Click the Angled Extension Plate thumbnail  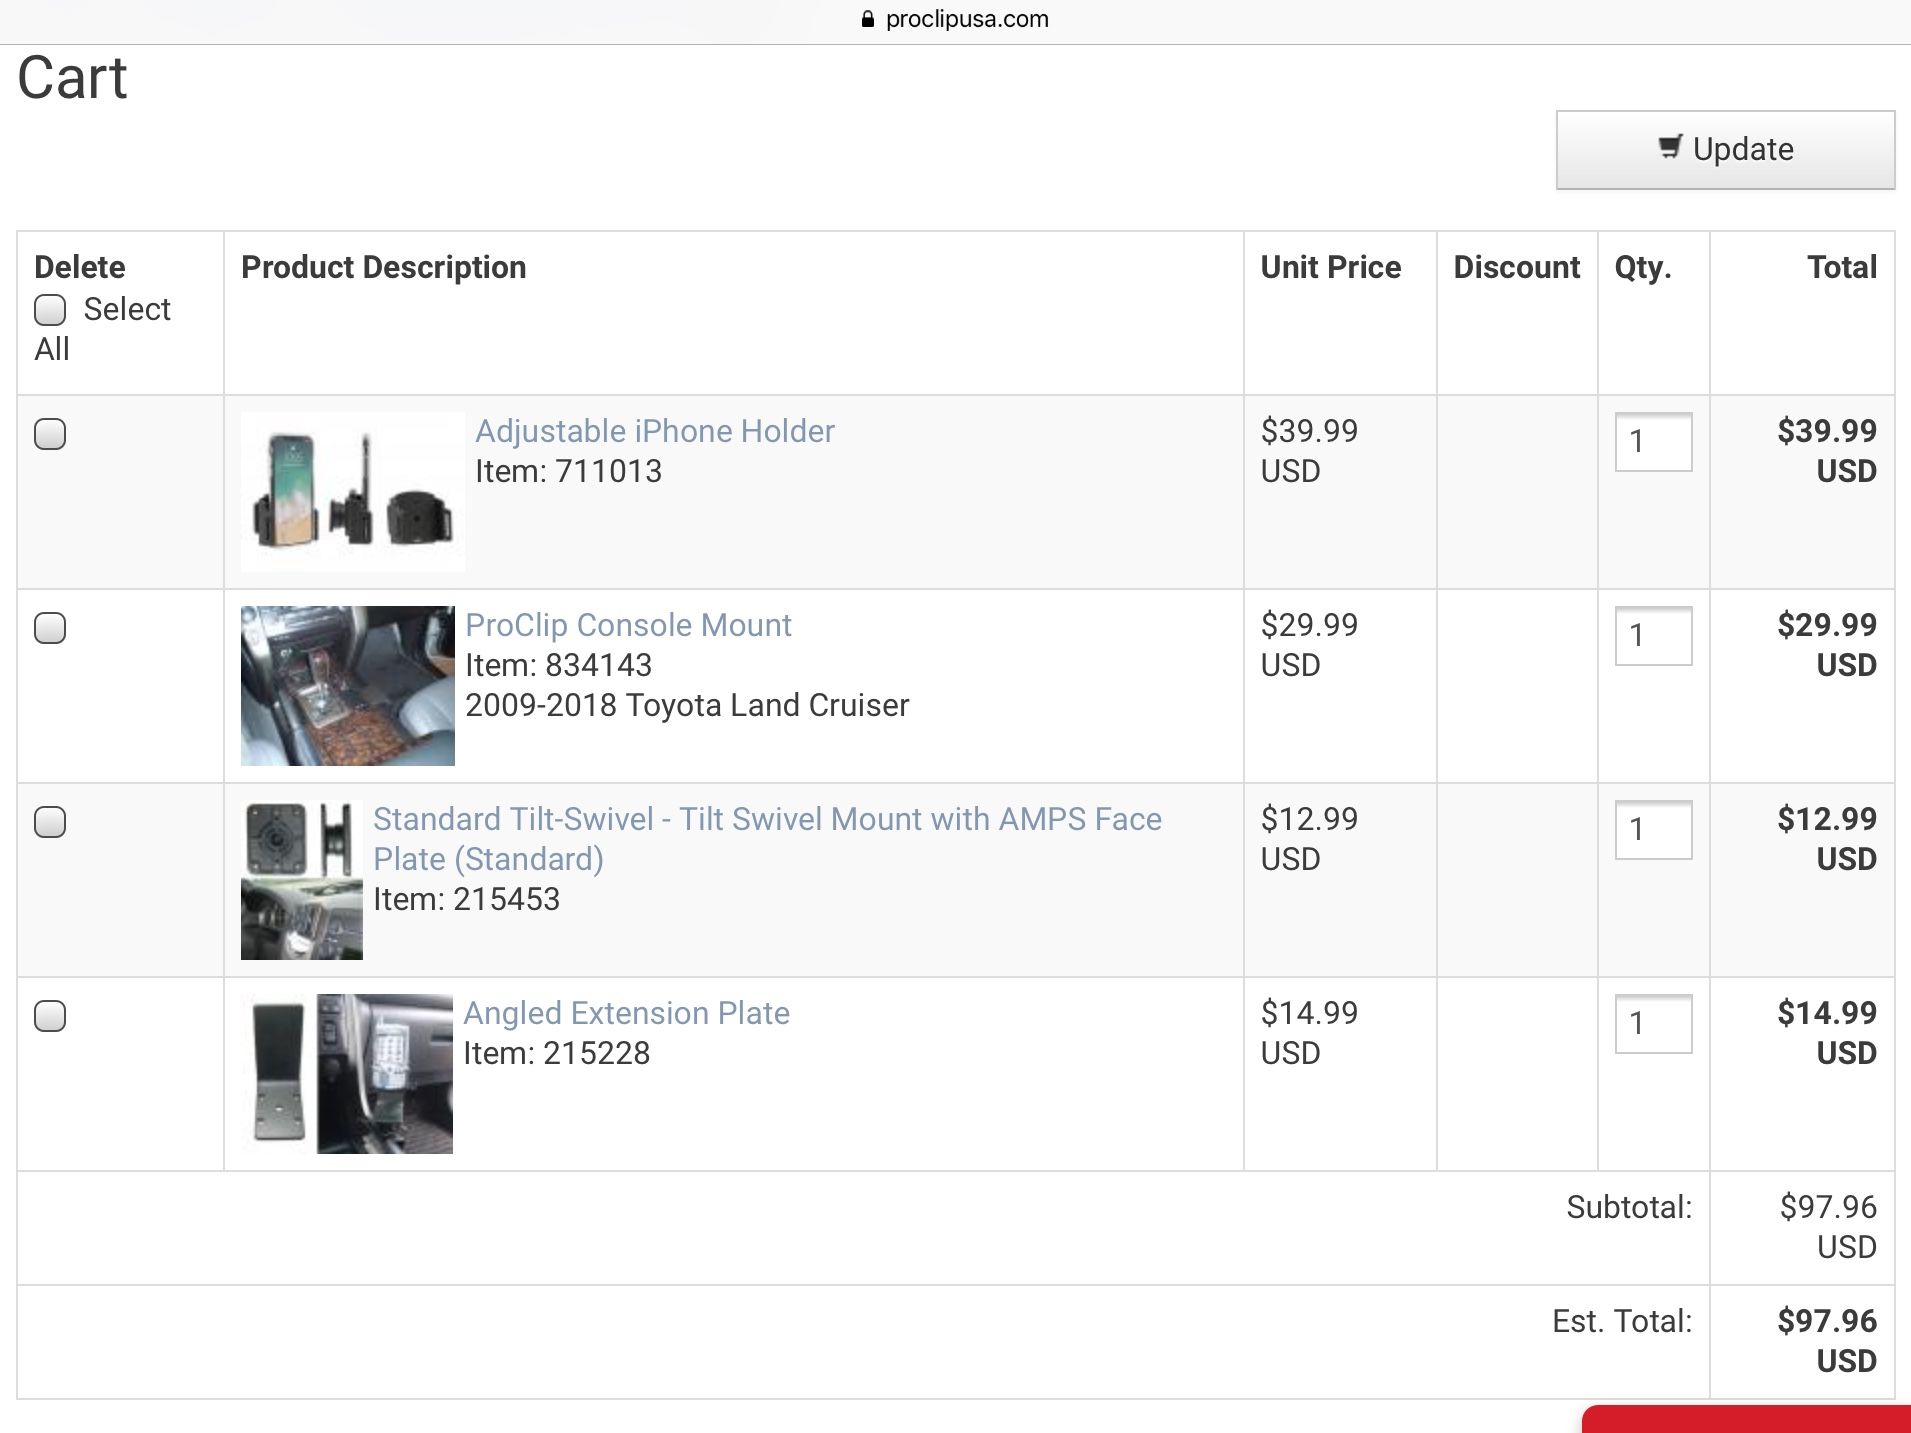point(351,1074)
